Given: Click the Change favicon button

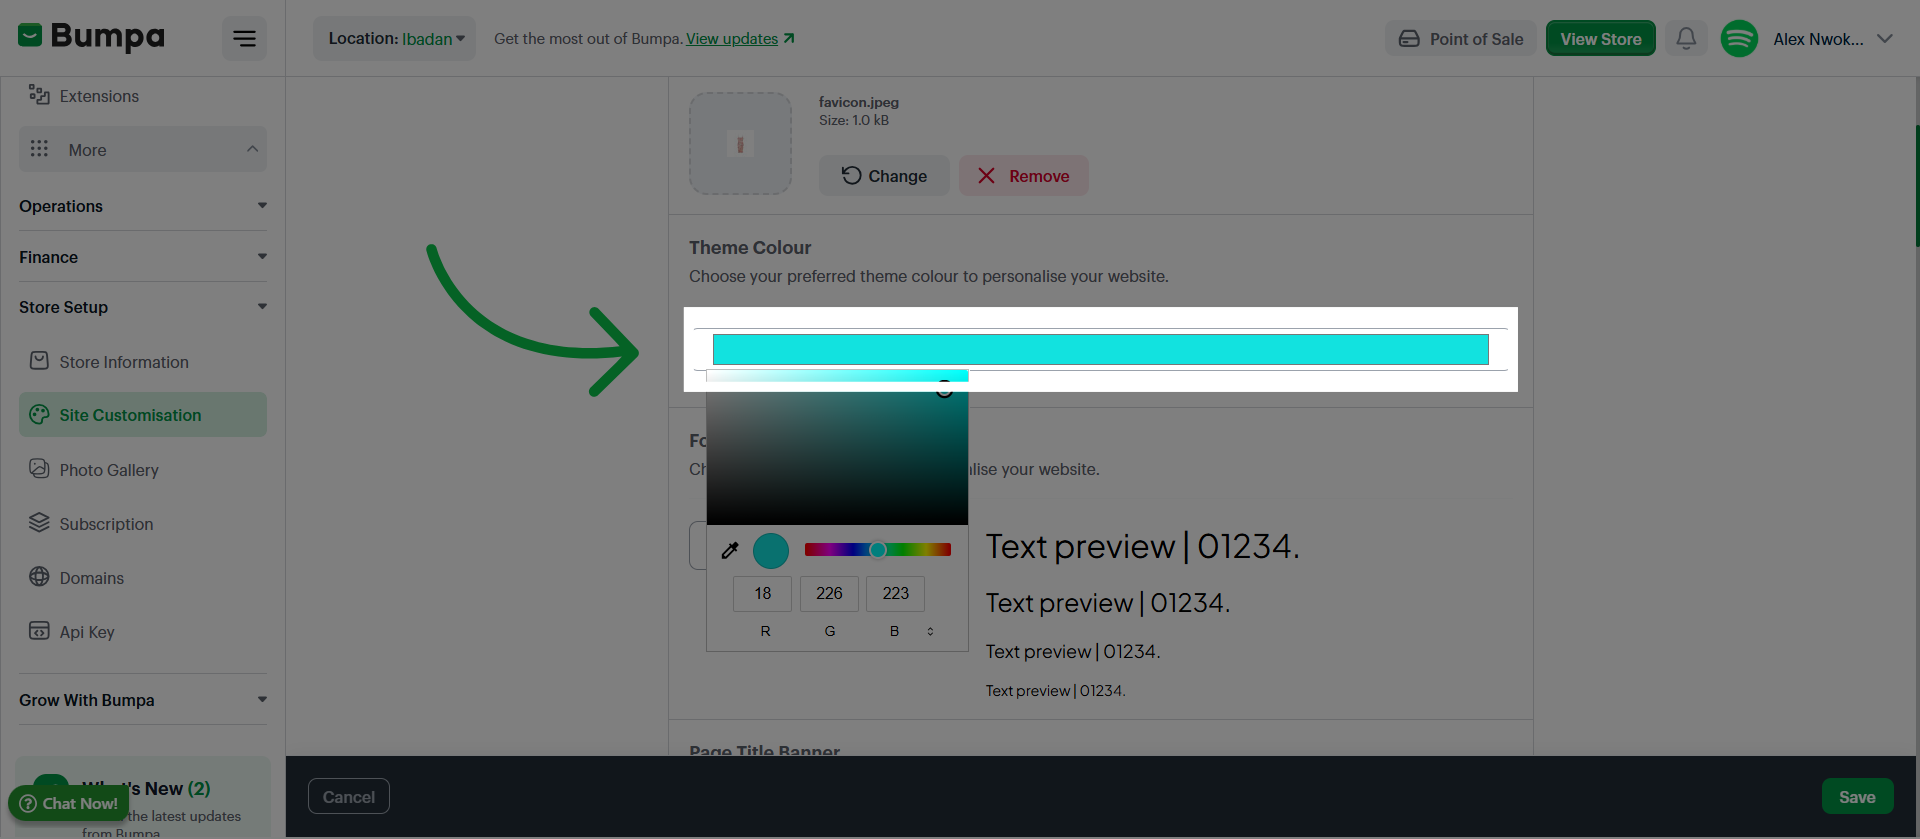Looking at the screenshot, I should click(x=884, y=176).
